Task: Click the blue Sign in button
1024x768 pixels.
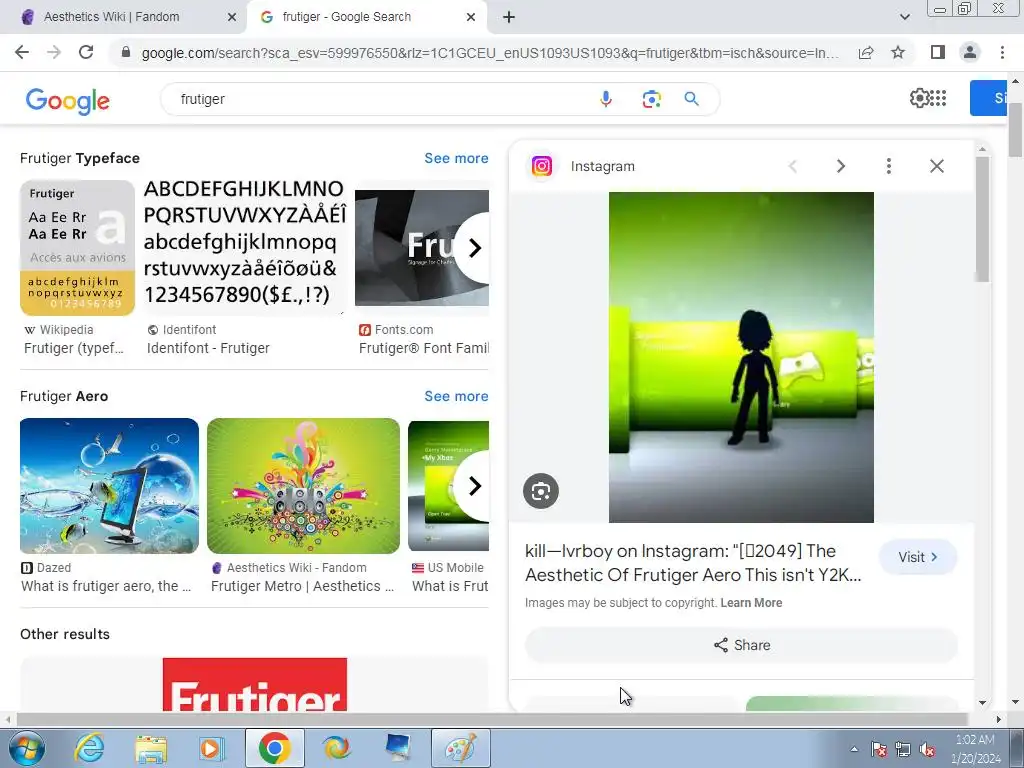Action: 989,98
